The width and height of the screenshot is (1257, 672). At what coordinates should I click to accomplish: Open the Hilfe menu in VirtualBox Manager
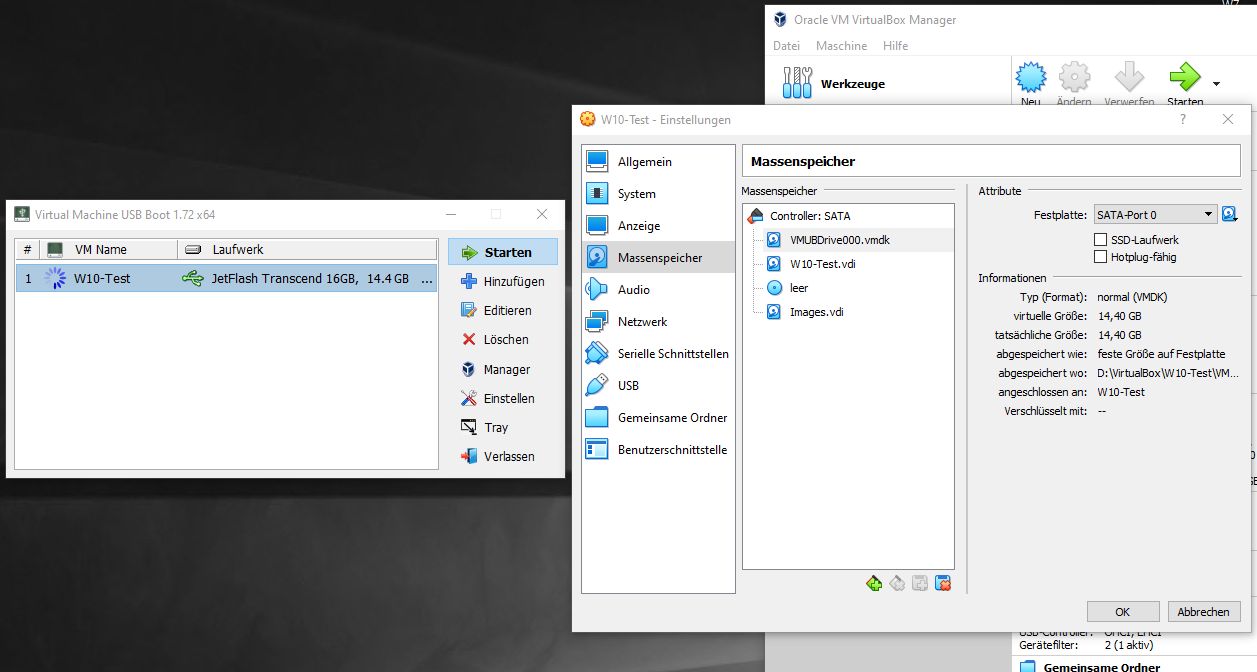coord(895,46)
